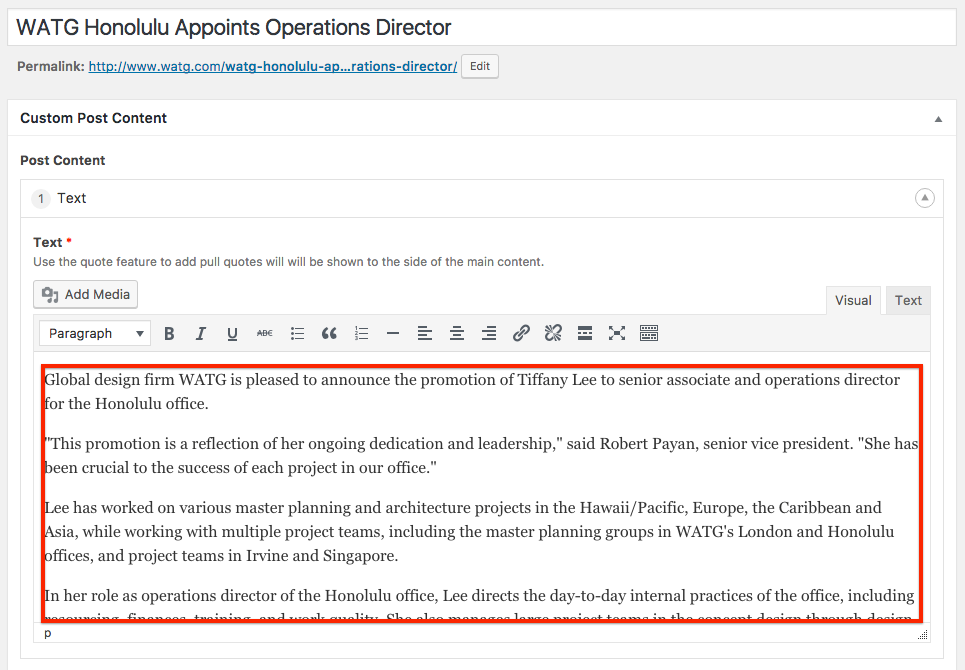Screen dimensions: 965x670
Task: Insert a horizontal line
Action: point(393,334)
